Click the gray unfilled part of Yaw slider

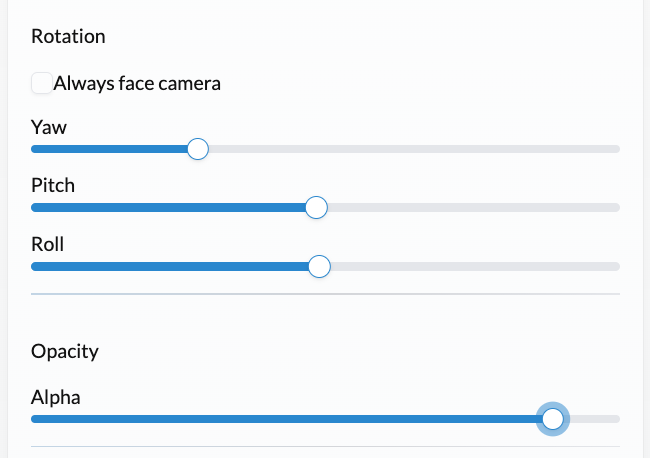(x=414, y=149)
